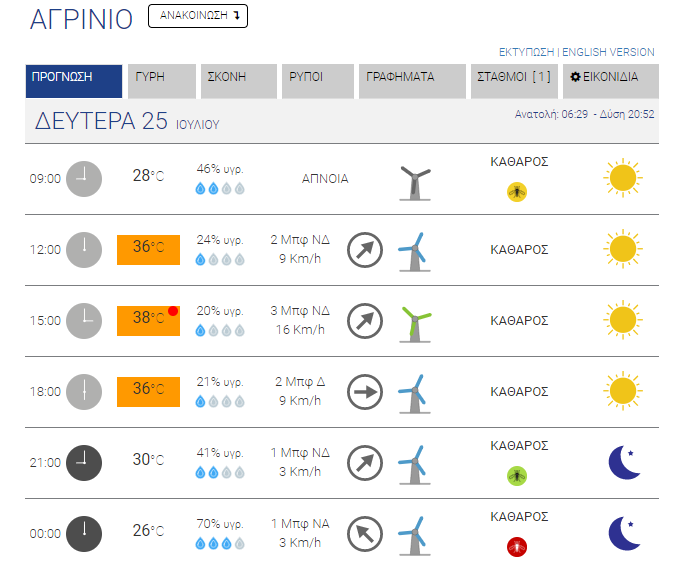Click the still wind turbine at 09:00
The width and height of the screenshot is (675, 562).
click(415, 183)
